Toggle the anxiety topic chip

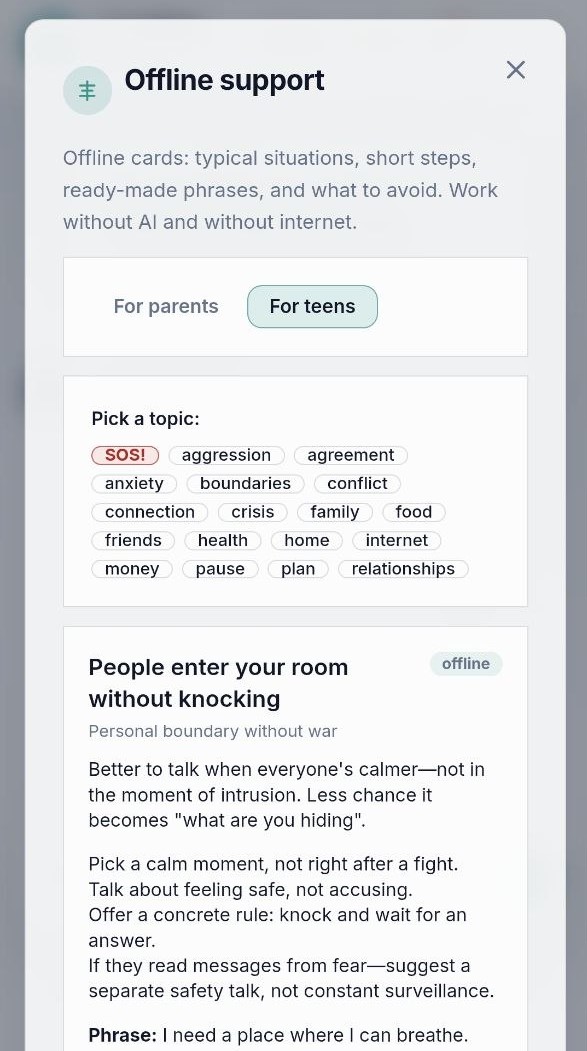point(134,484)
